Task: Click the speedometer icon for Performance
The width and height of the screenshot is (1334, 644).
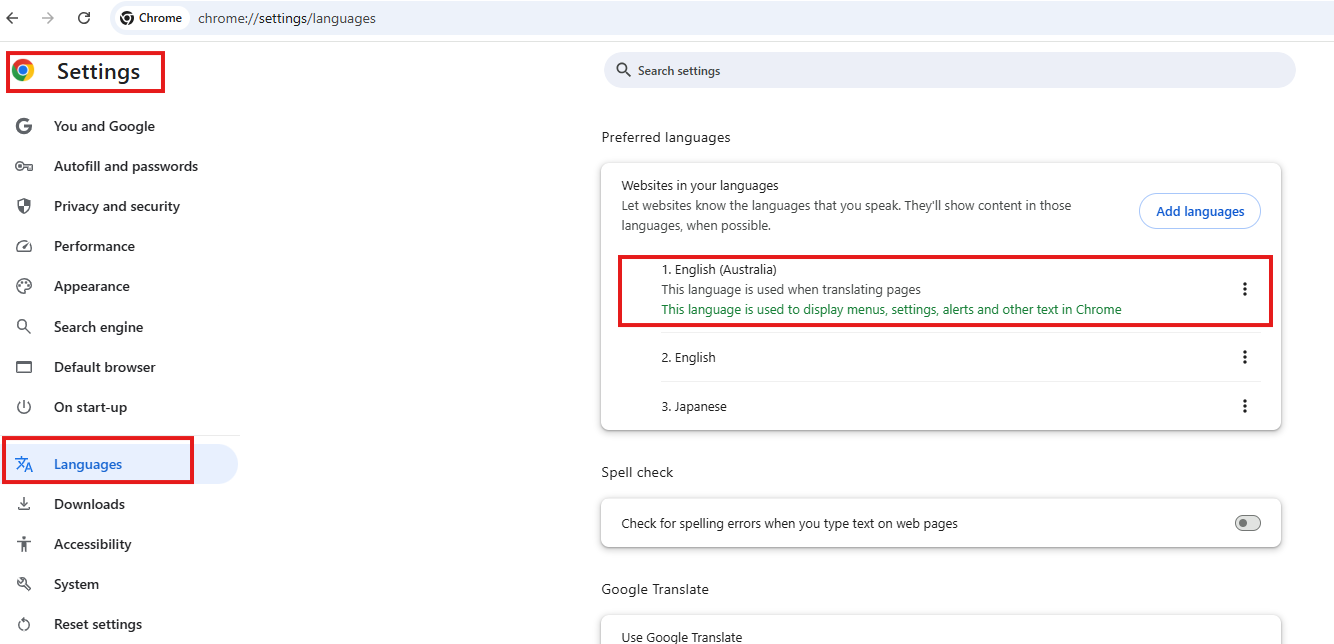Action: (25, 246)
